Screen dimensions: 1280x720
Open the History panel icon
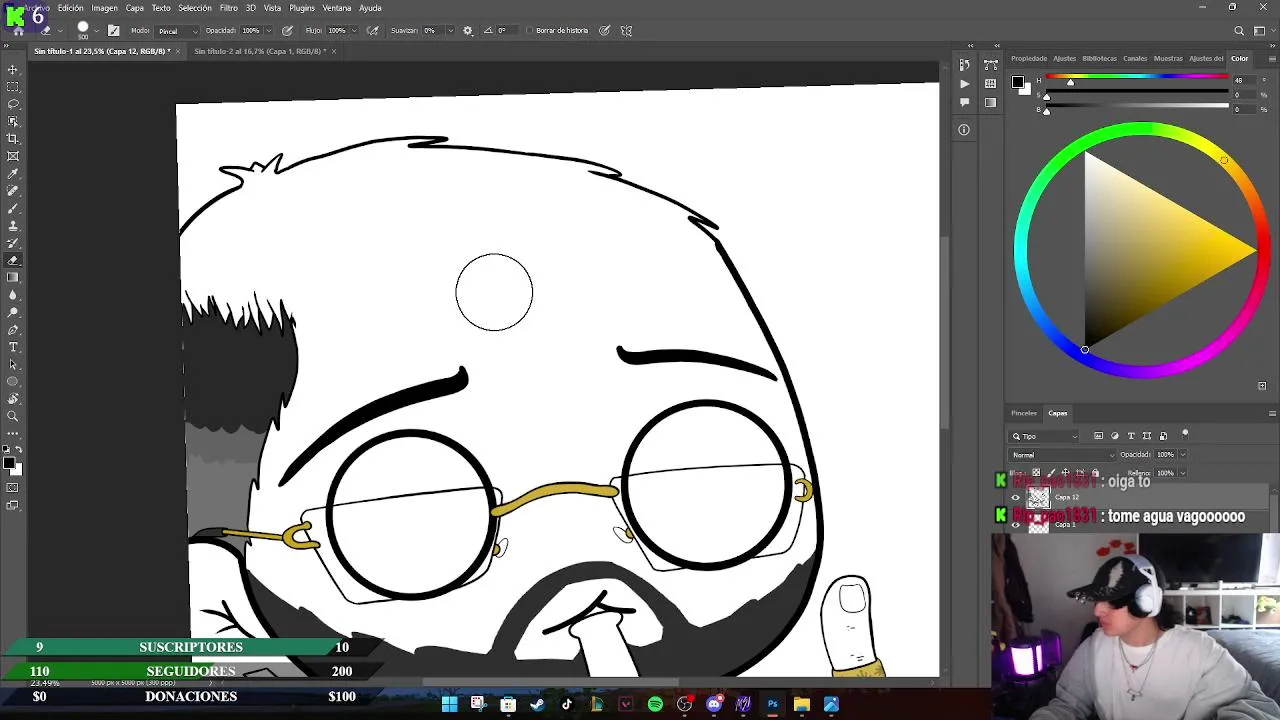pos(964,65)
